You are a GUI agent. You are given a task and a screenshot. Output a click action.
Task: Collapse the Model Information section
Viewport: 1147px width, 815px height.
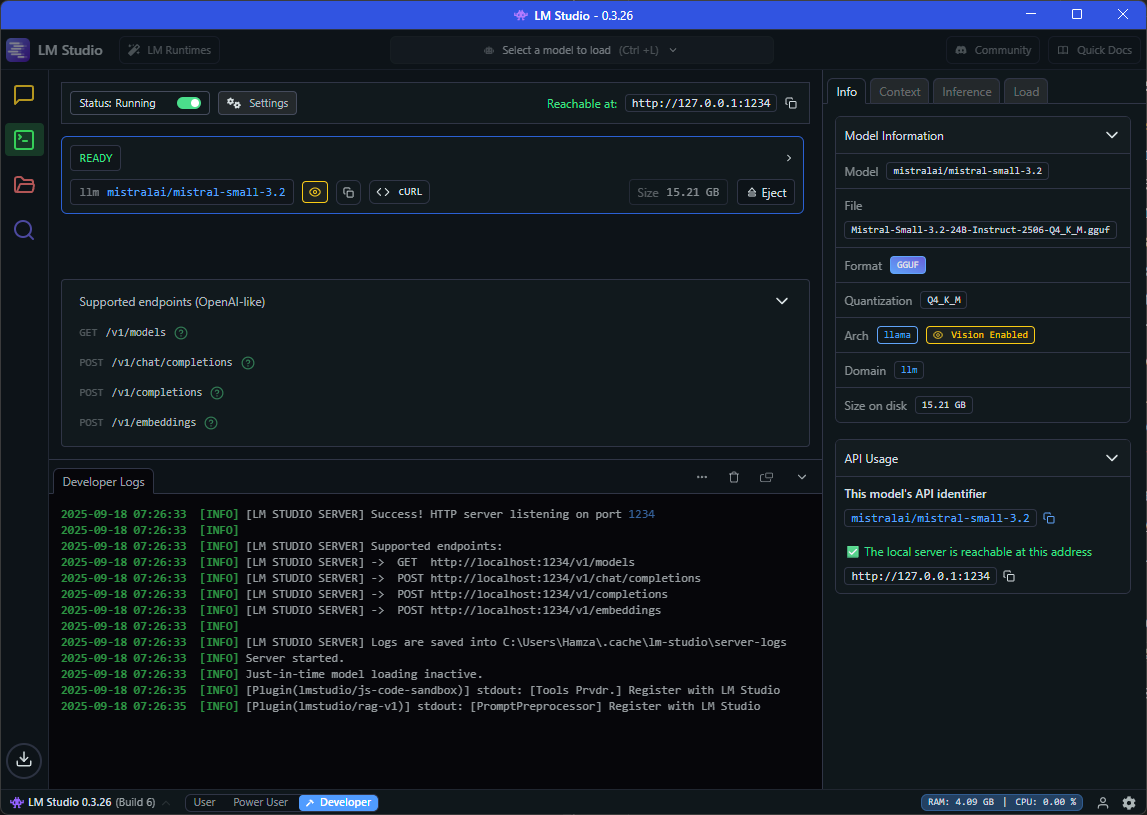[x=1111, y=136]
